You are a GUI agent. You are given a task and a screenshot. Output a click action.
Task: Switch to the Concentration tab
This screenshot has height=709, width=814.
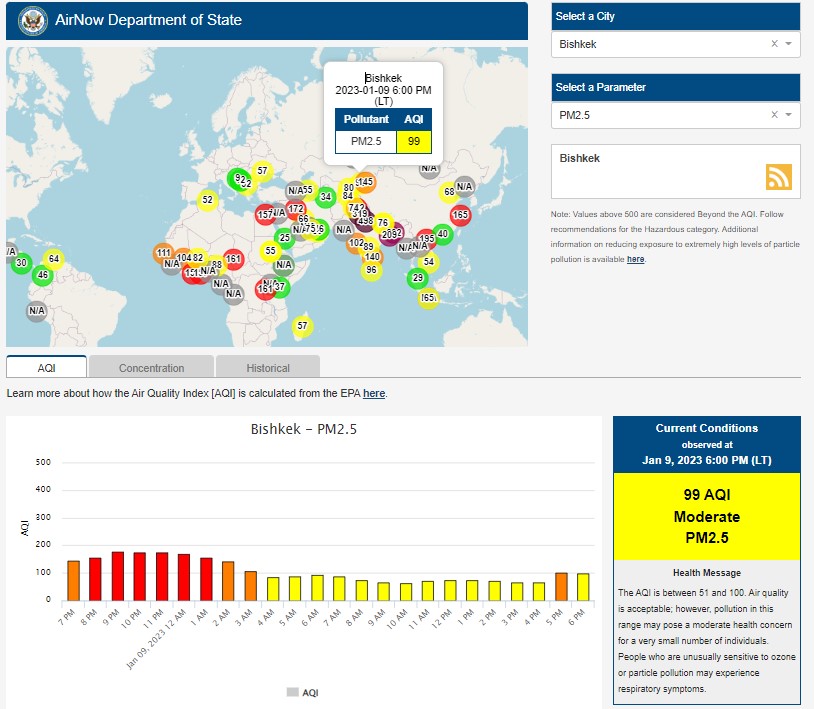click(151, 368)
